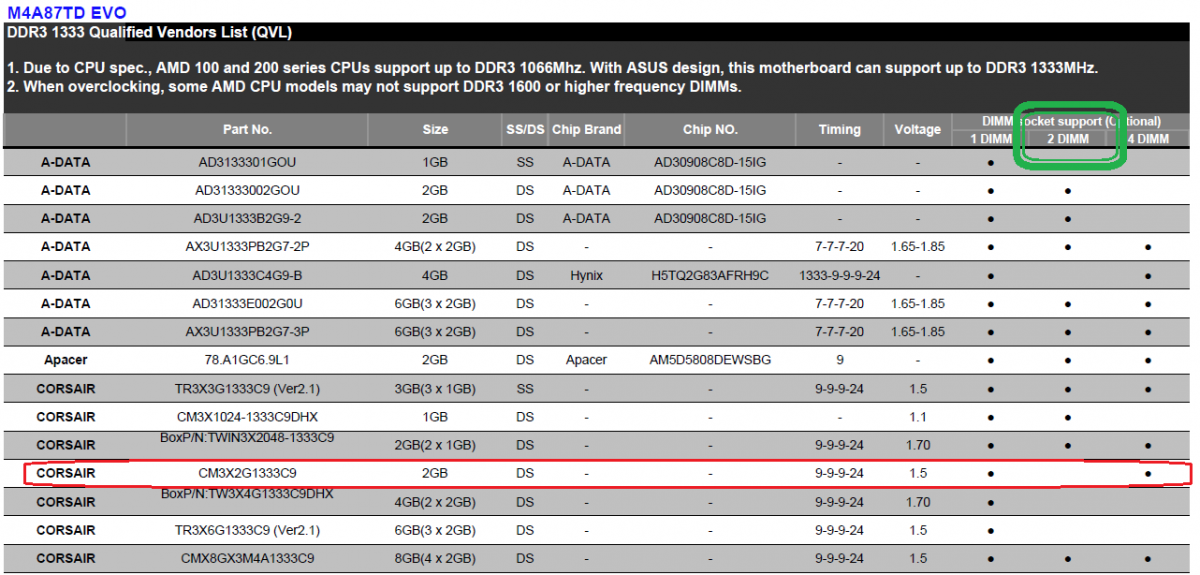Click voltage 1.70 in the TWIN3X2048-1333C9 row
The width and height of the screenshot is (1200, 575).
pyautogui.click(x=918, y=445)
